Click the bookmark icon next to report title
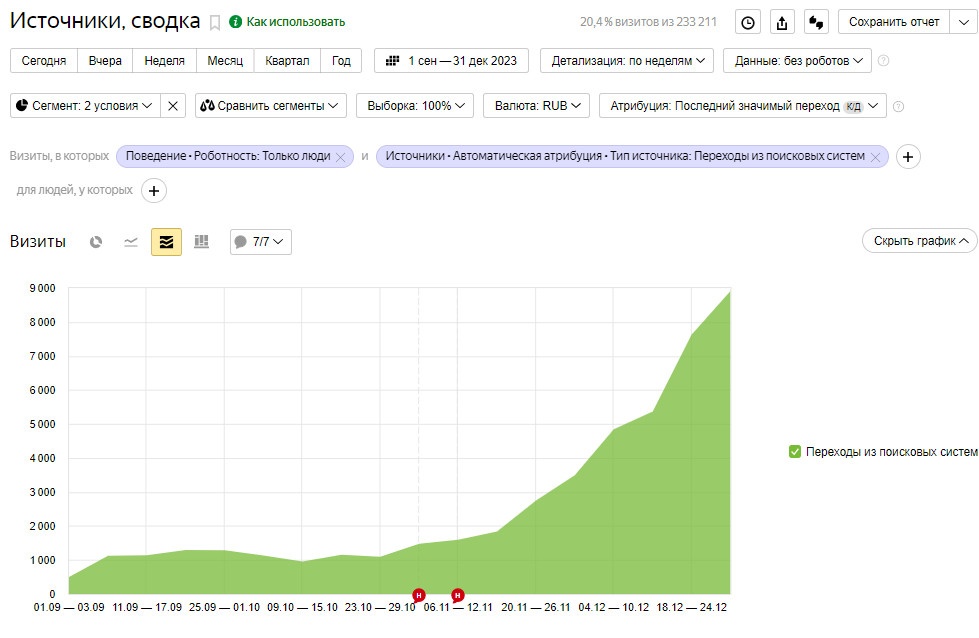 point(215,23)
